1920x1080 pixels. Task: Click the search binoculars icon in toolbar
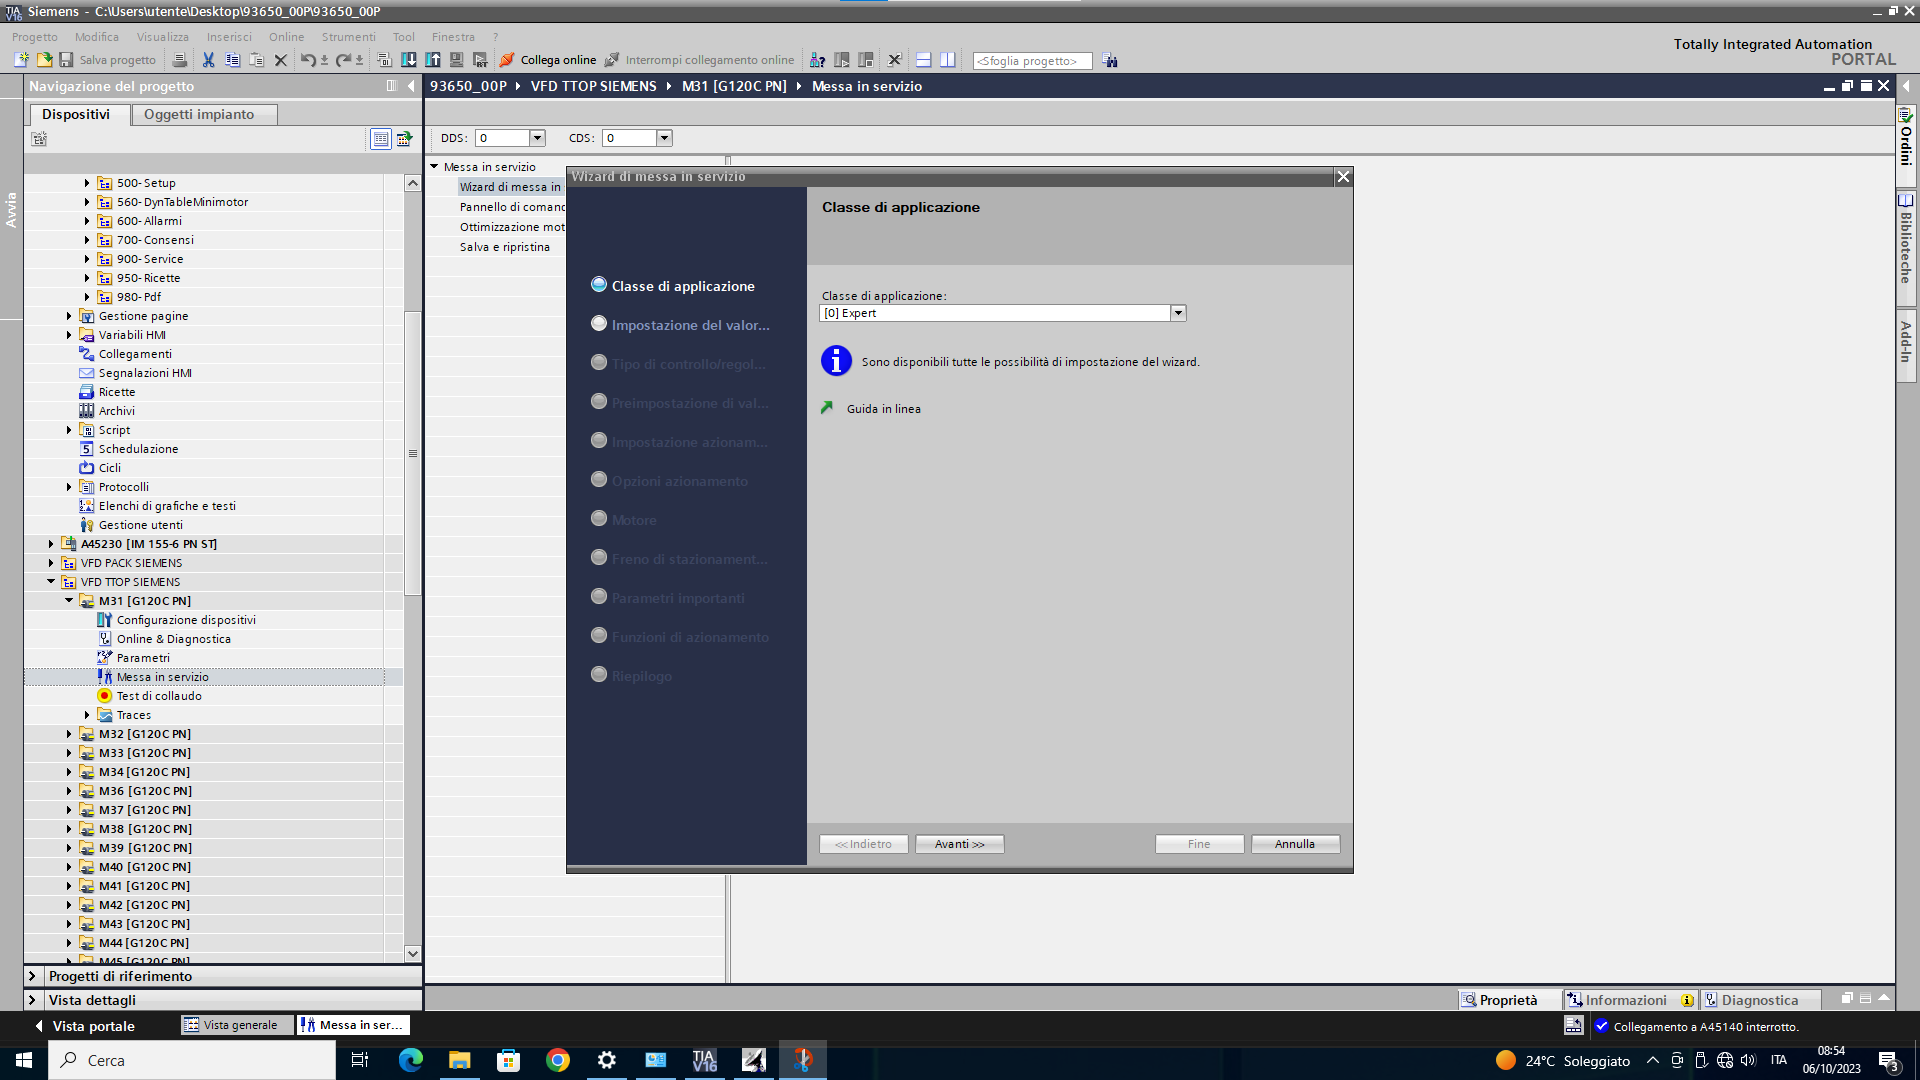point(1110,60)
